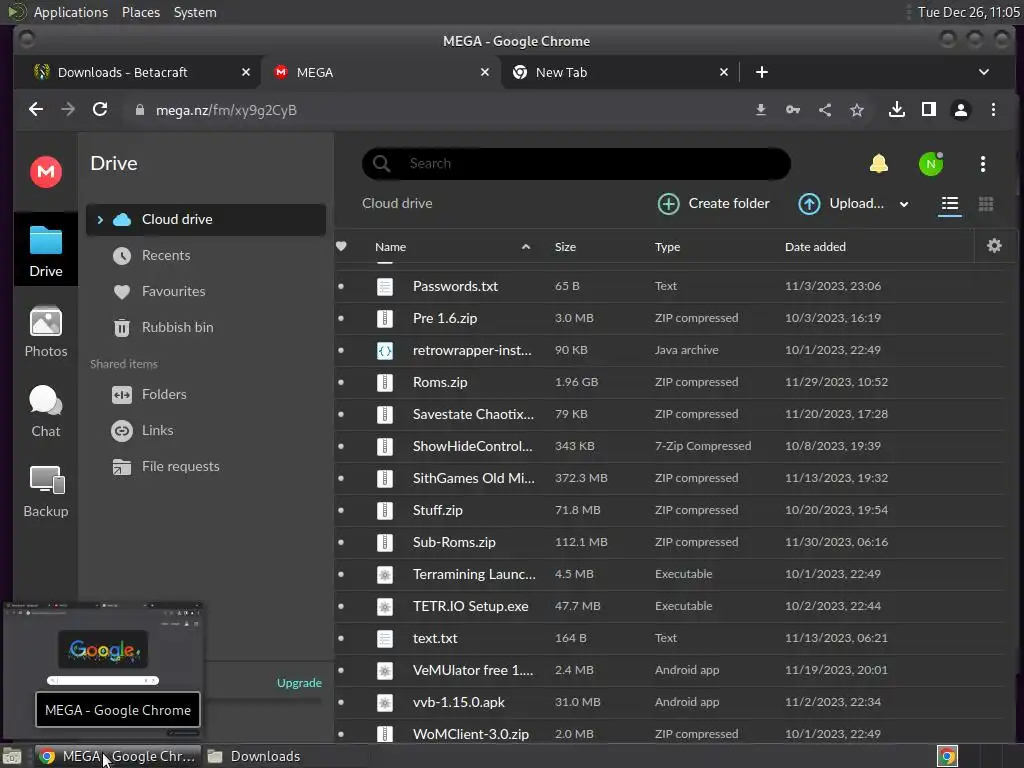1024x768 pixels.
Task: Click install app icon in address bar
Action: click(761, 110)
